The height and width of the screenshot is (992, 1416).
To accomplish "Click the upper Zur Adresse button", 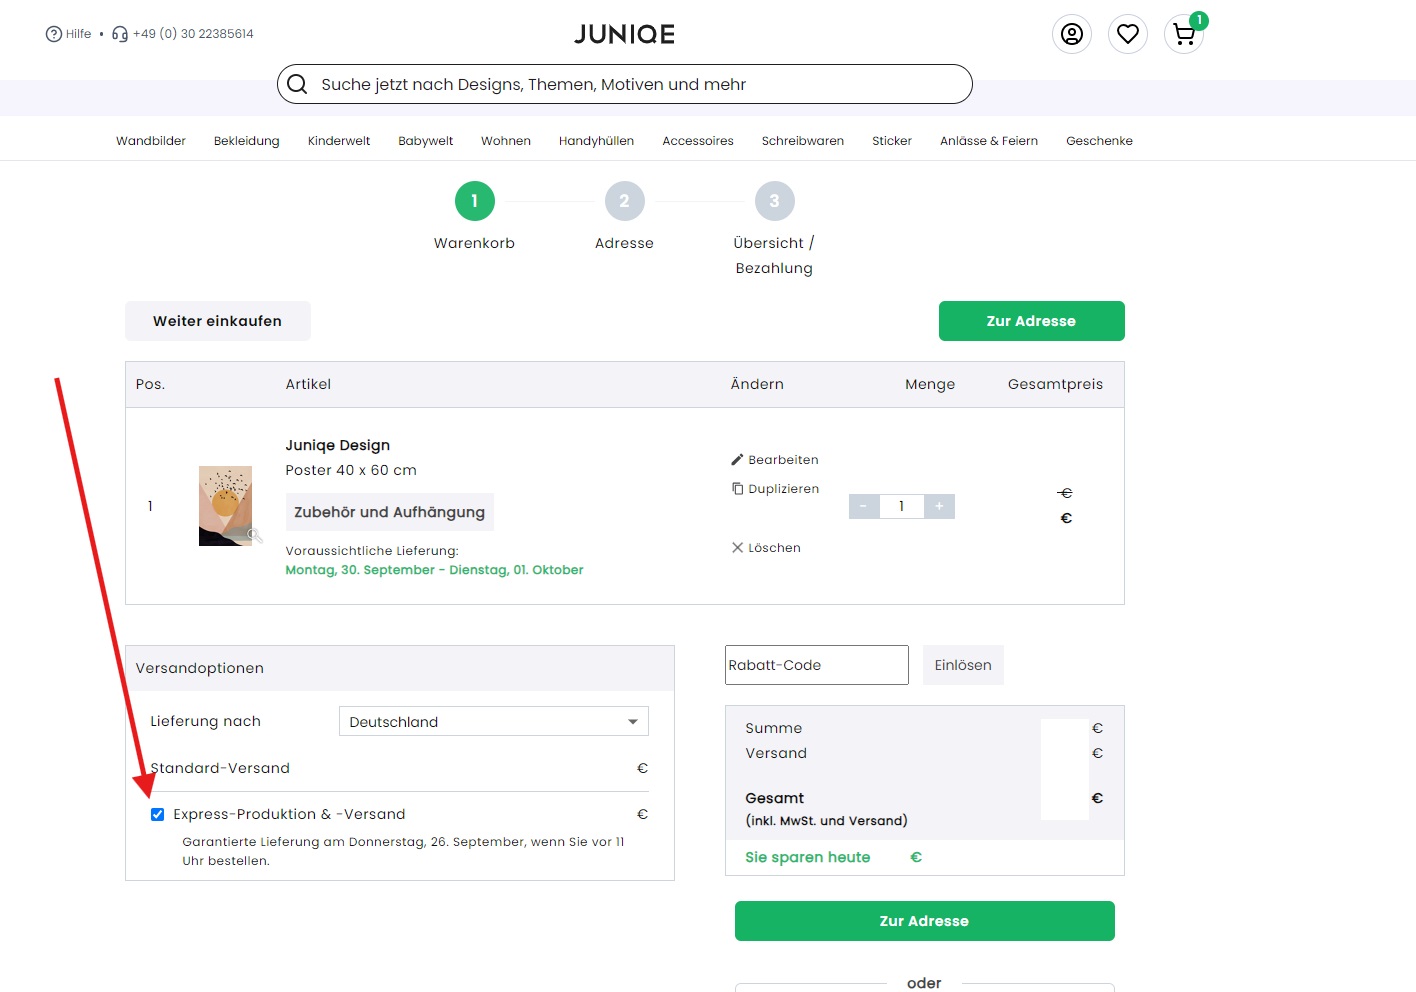I will click(1032, 321).
